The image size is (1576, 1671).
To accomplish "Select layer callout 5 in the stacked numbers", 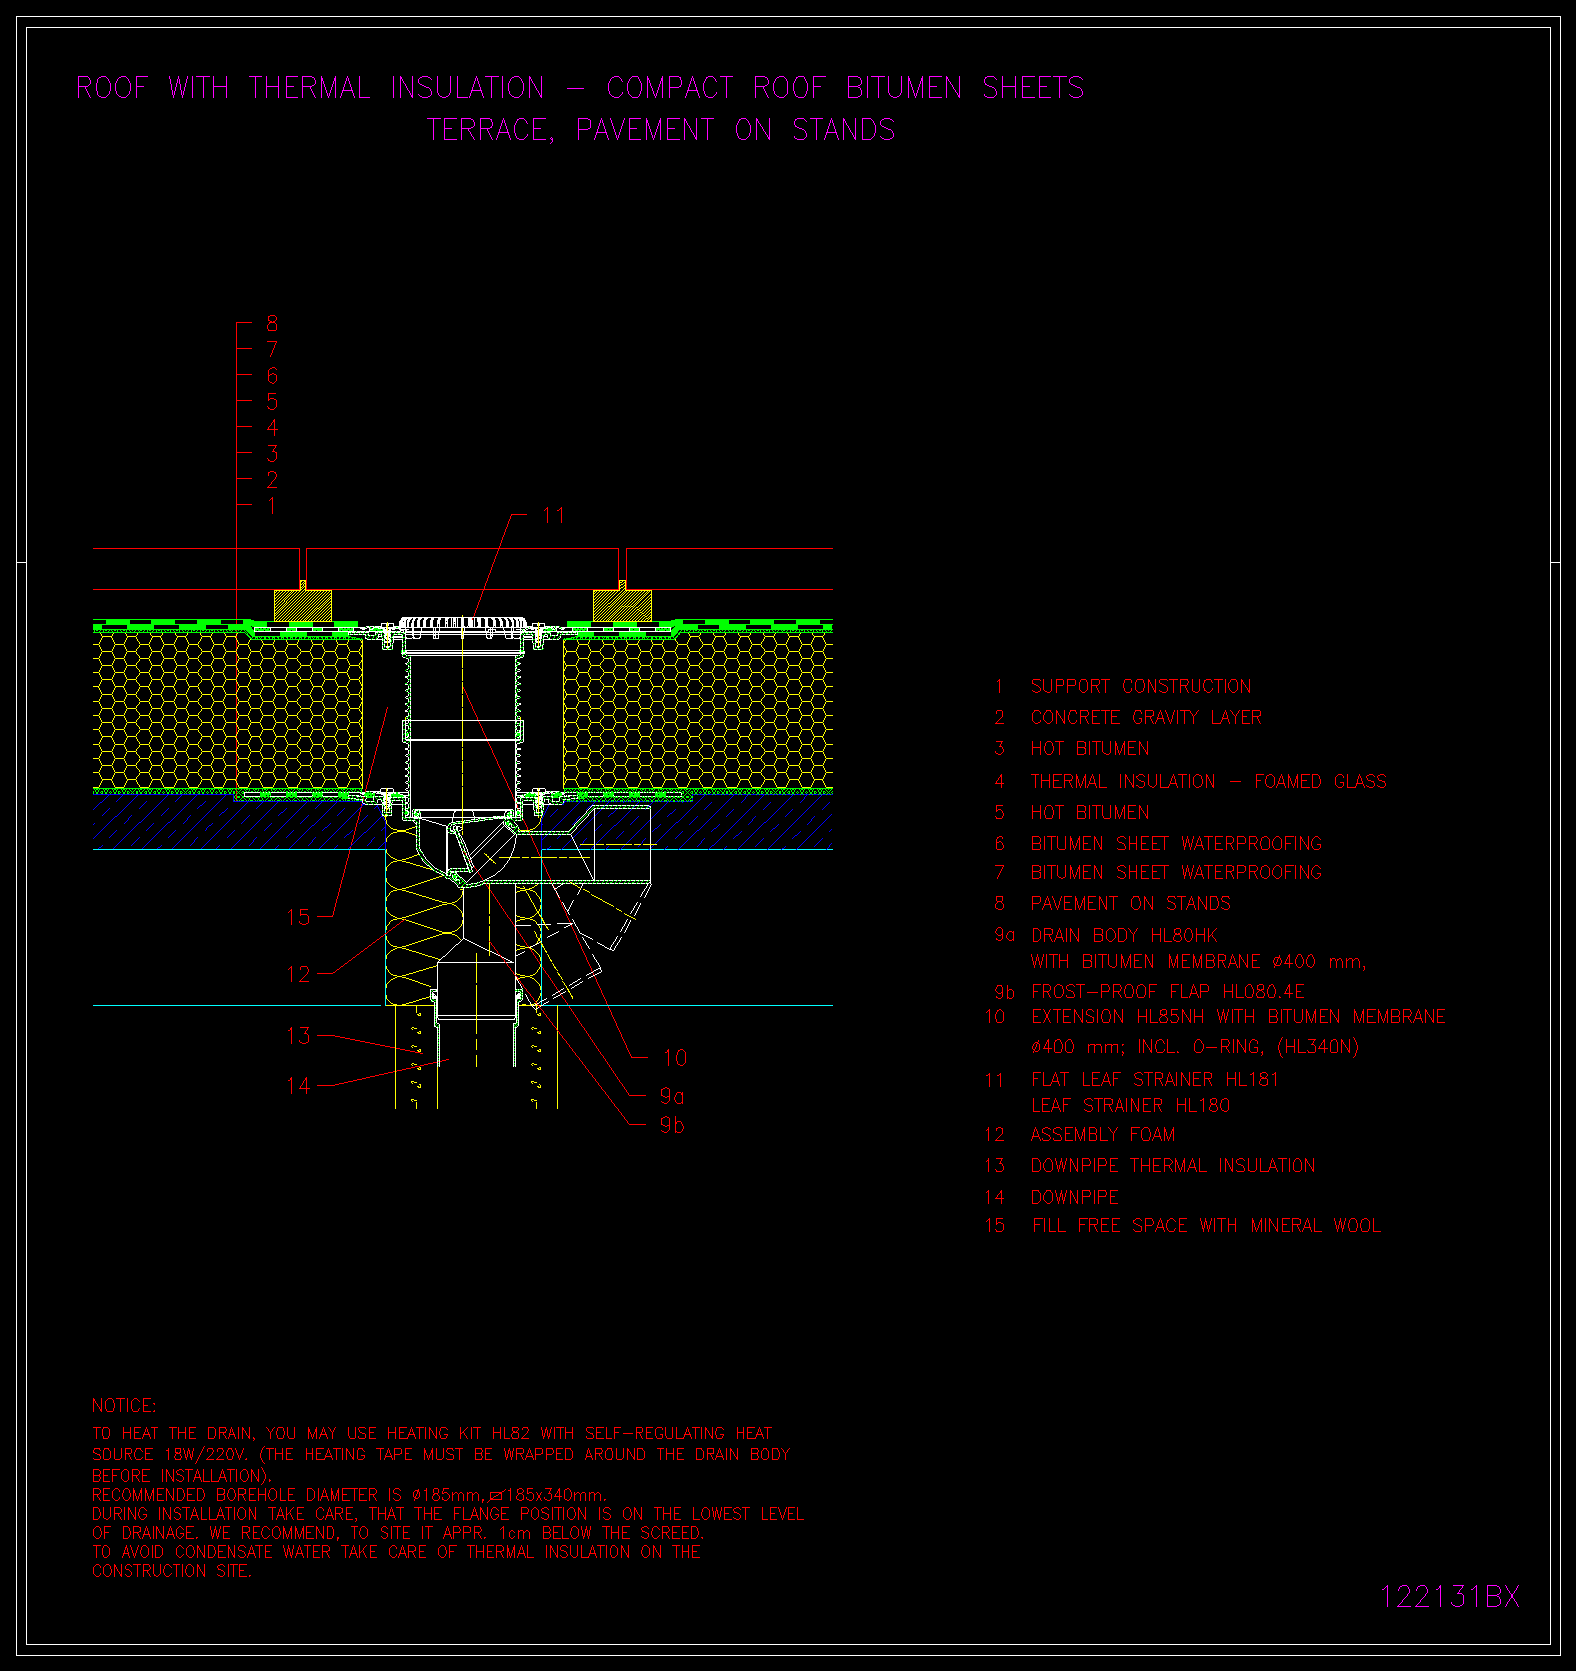I will pos(272,402).
